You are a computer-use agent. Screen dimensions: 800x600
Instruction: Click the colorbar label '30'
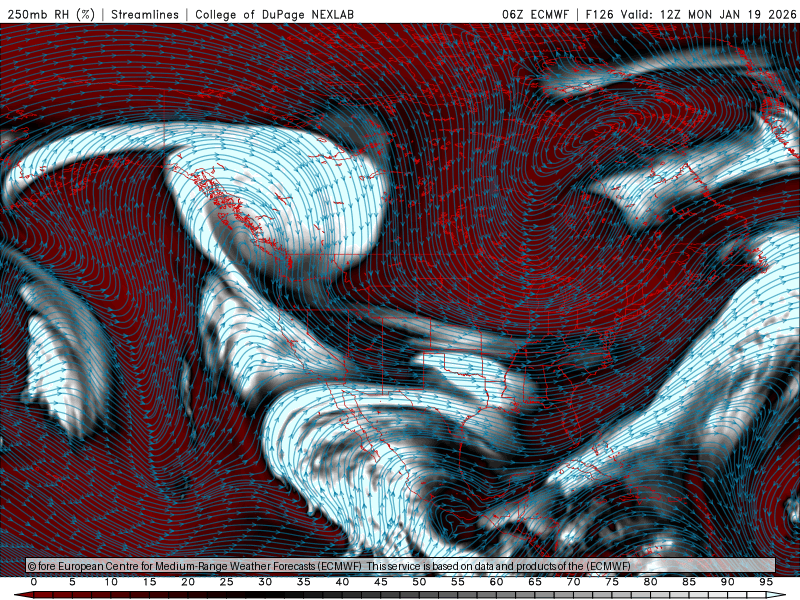(265, 582)
